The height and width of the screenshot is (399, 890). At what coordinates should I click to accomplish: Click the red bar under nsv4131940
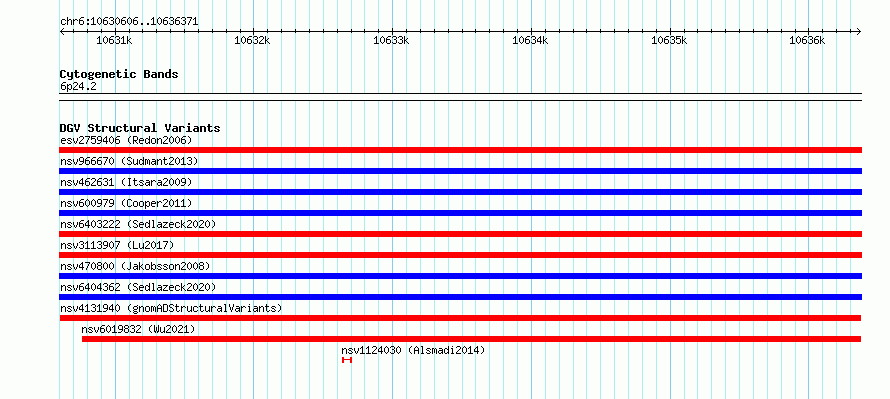click(460, 318)
